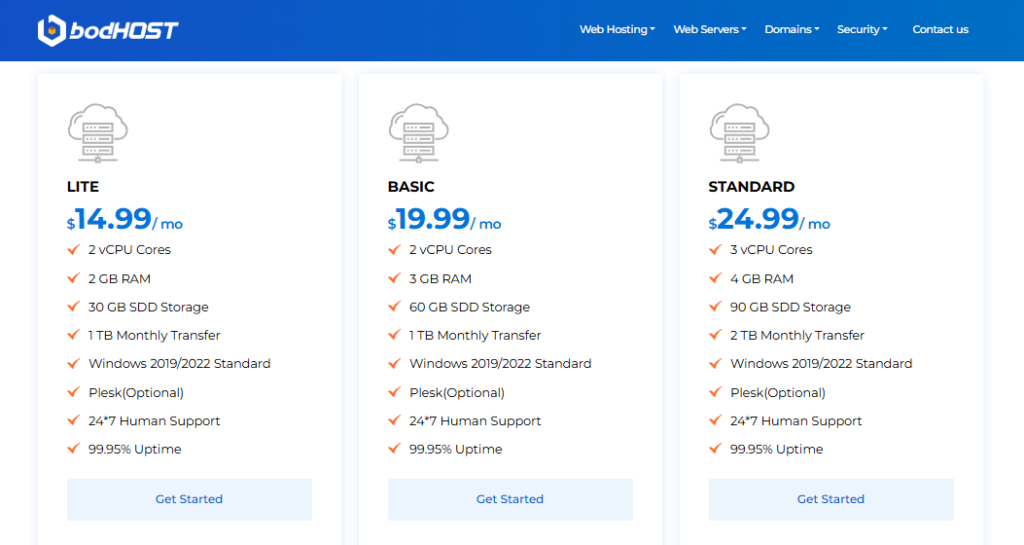Click the LITE plan cloud server icon
The width and height of the screenshot is (1024, 545).
(x=98, y=132)
